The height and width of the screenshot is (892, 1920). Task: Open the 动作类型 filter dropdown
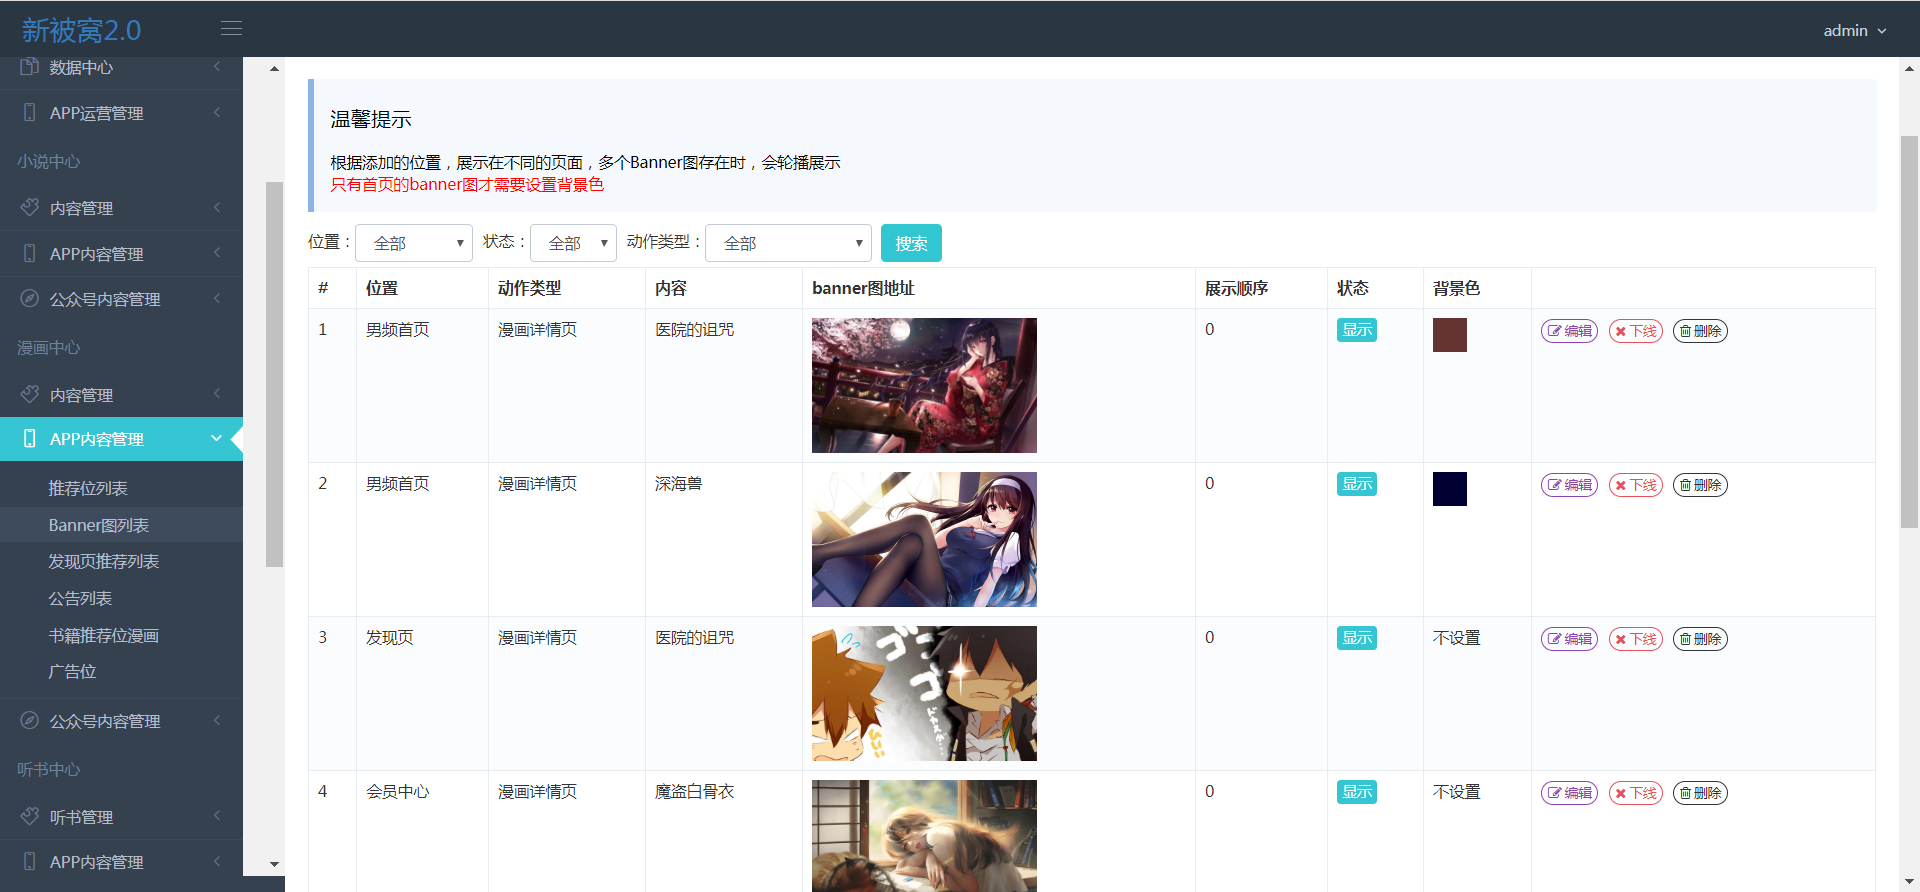click(788, 243)
